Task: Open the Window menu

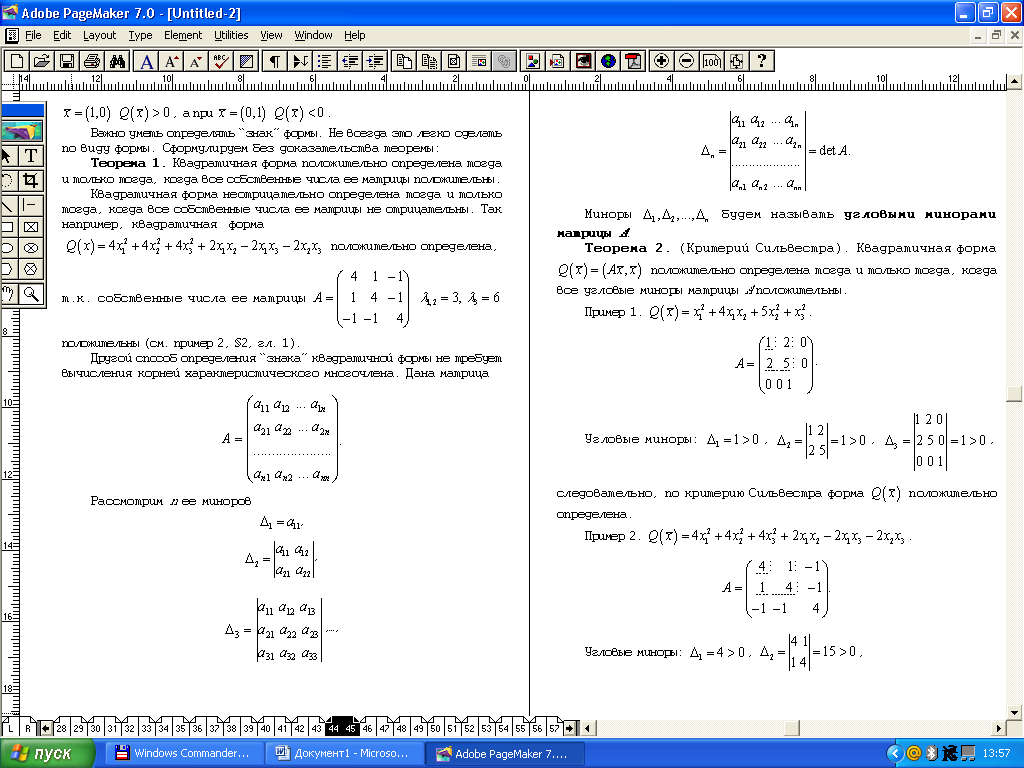Action: 313,35
